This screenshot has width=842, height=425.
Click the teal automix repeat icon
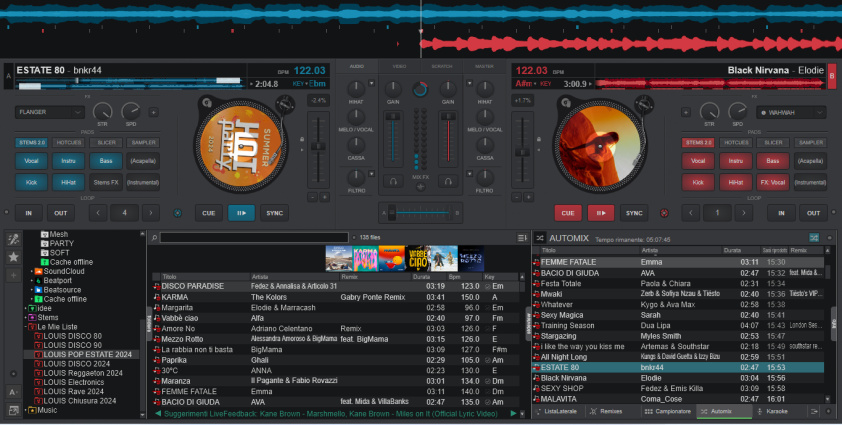click(x=814, y=237)
